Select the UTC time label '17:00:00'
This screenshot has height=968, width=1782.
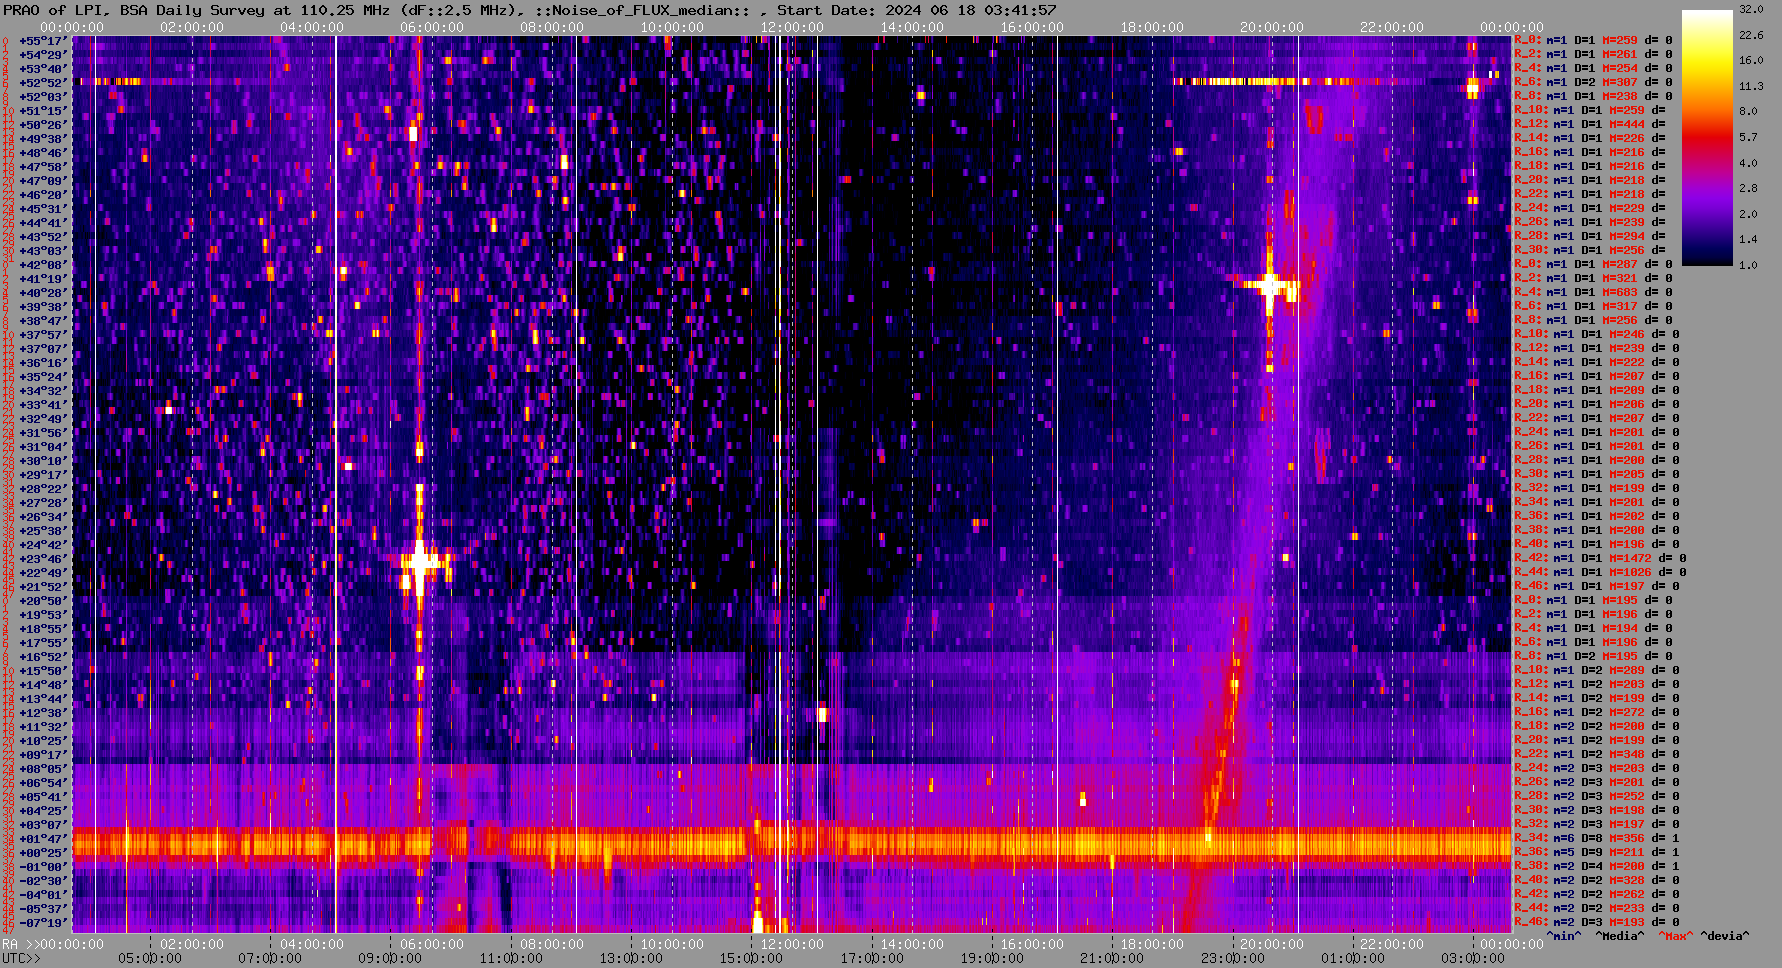(872, 958)
